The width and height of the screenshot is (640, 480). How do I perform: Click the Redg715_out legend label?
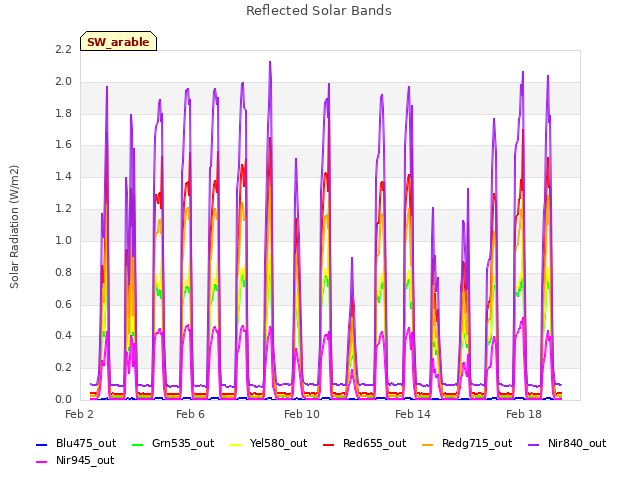tap(477, 443)
